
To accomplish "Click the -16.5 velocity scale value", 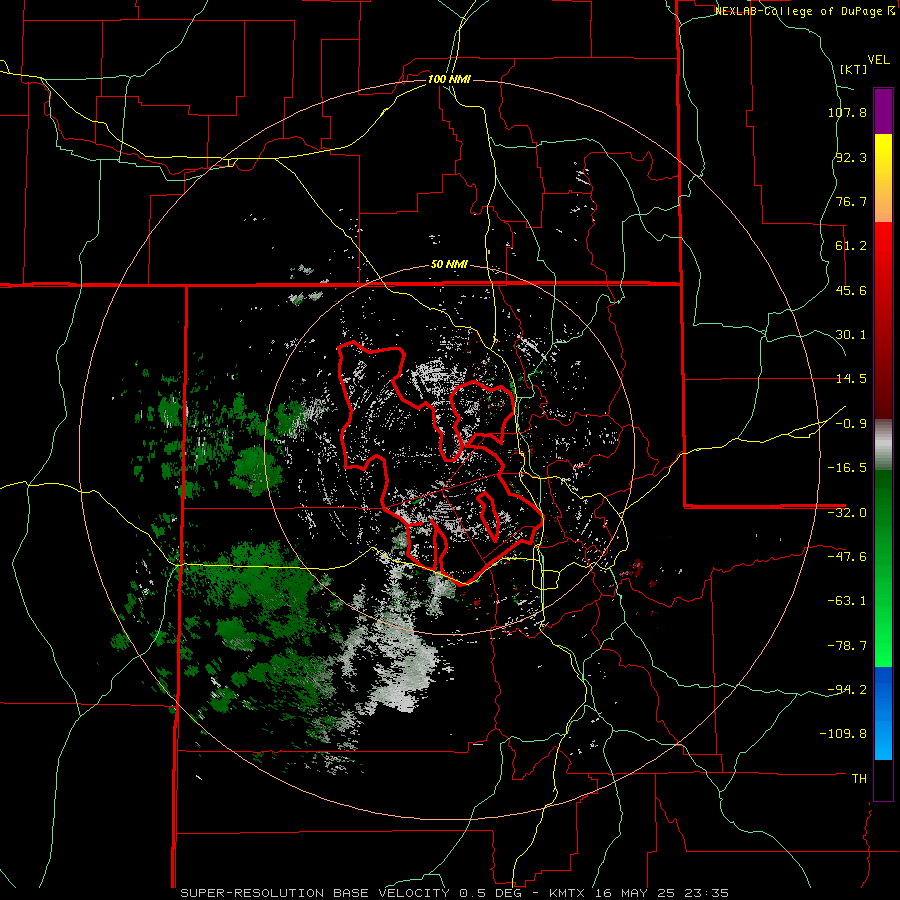I will point(847,468).
